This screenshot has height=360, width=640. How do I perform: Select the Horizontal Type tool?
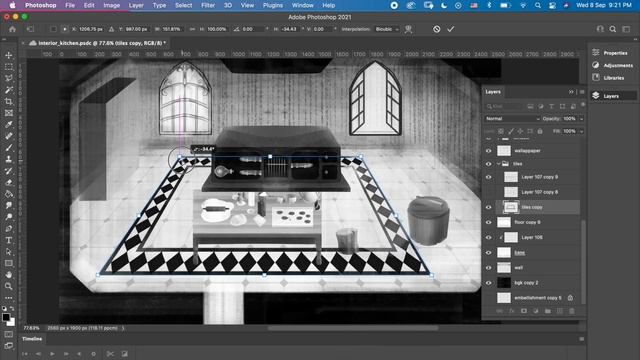pos(9,240)
